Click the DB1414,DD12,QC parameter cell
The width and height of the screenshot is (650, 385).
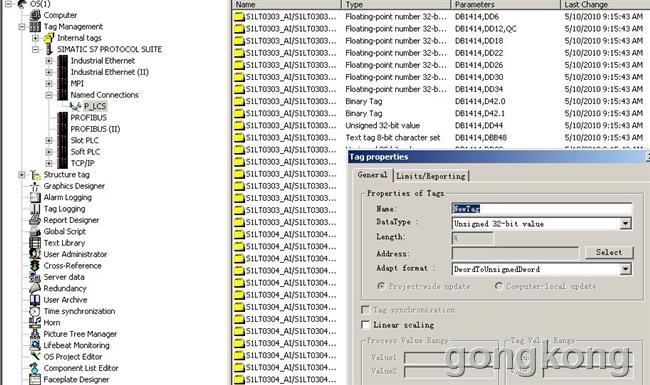coord(485,29)
